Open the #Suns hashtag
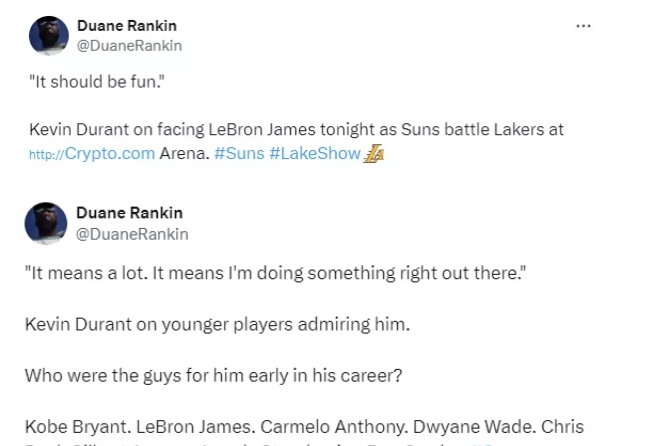This screenshot has height=446, width=663. (238, 154)
